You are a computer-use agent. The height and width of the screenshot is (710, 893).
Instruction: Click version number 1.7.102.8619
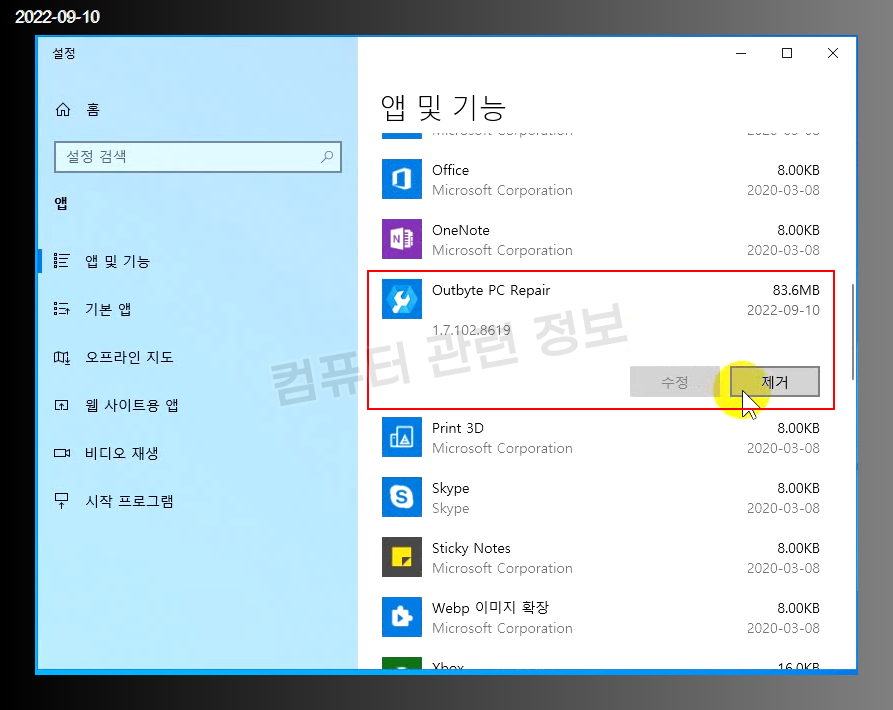[x=471, y=330]
